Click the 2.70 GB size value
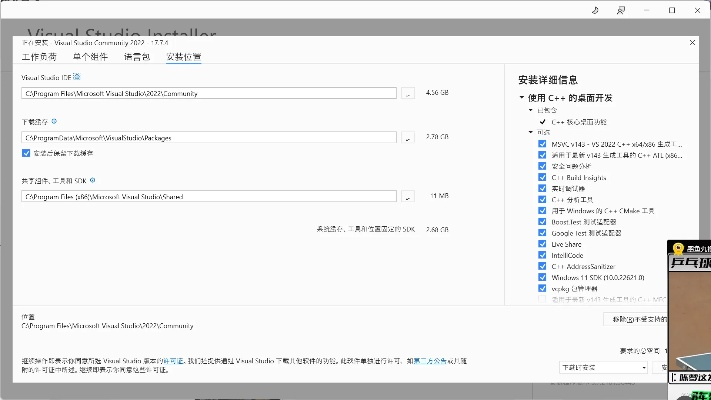The image size is (711, 400). 437,137
